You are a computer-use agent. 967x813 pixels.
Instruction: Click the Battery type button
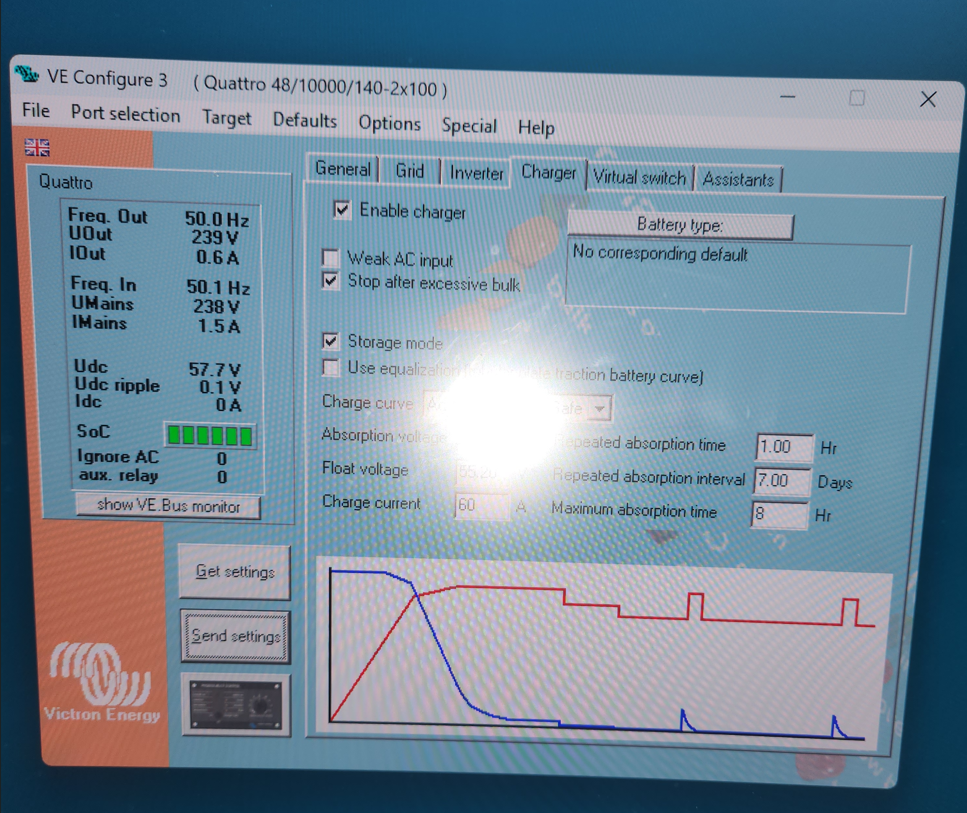680,225
